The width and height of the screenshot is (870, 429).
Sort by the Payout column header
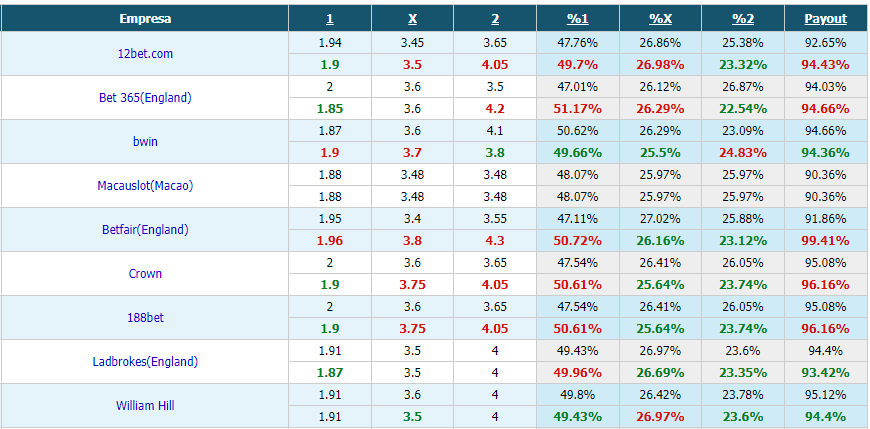[826, 19]
